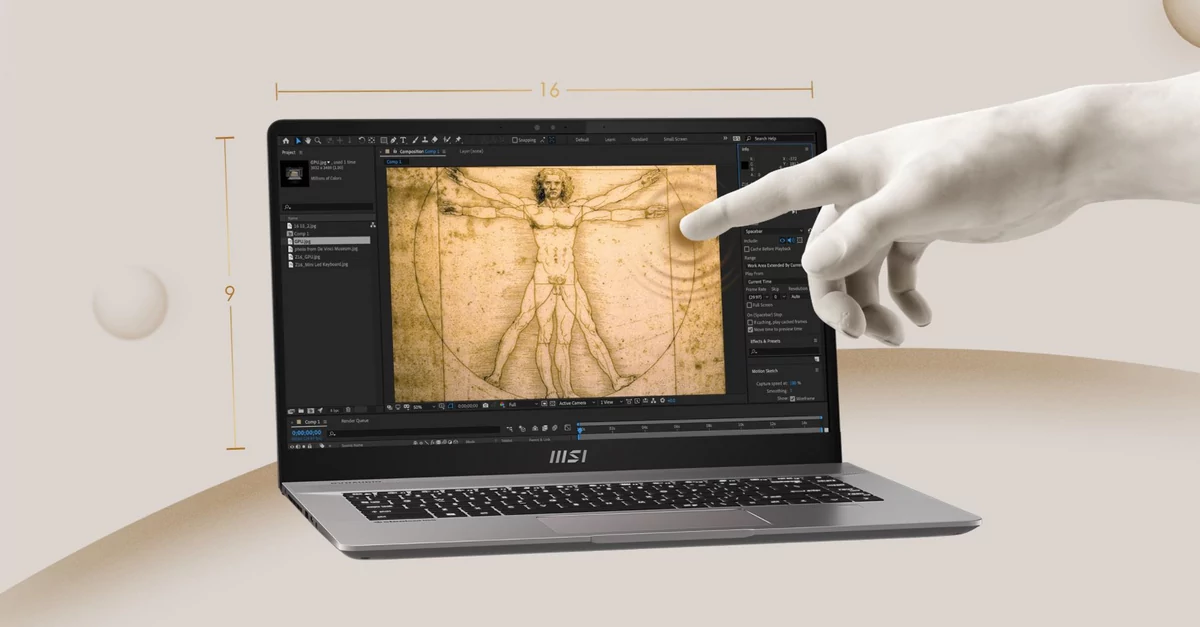
Task: Open the '1 View' layout dropdown
Action: coord(610,404)
